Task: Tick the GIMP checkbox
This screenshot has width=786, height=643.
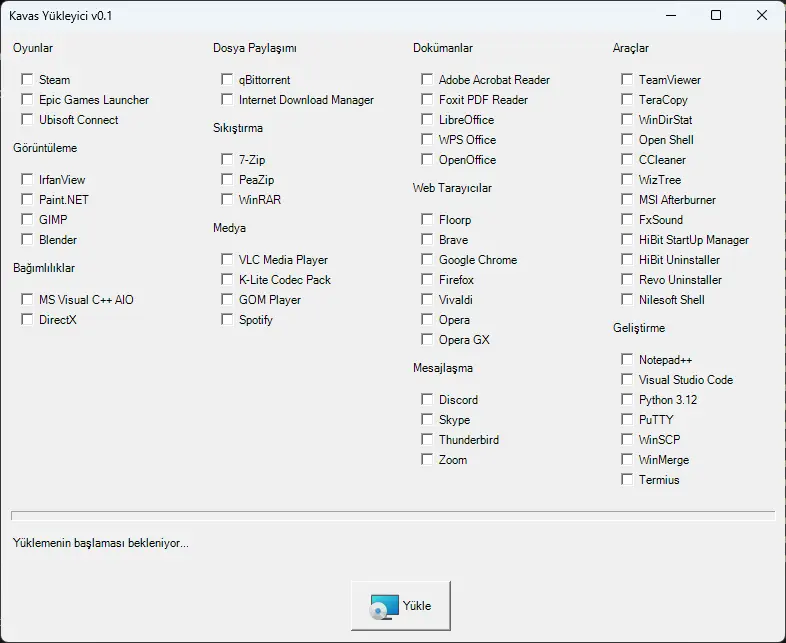Action: [x=27, y=220]
